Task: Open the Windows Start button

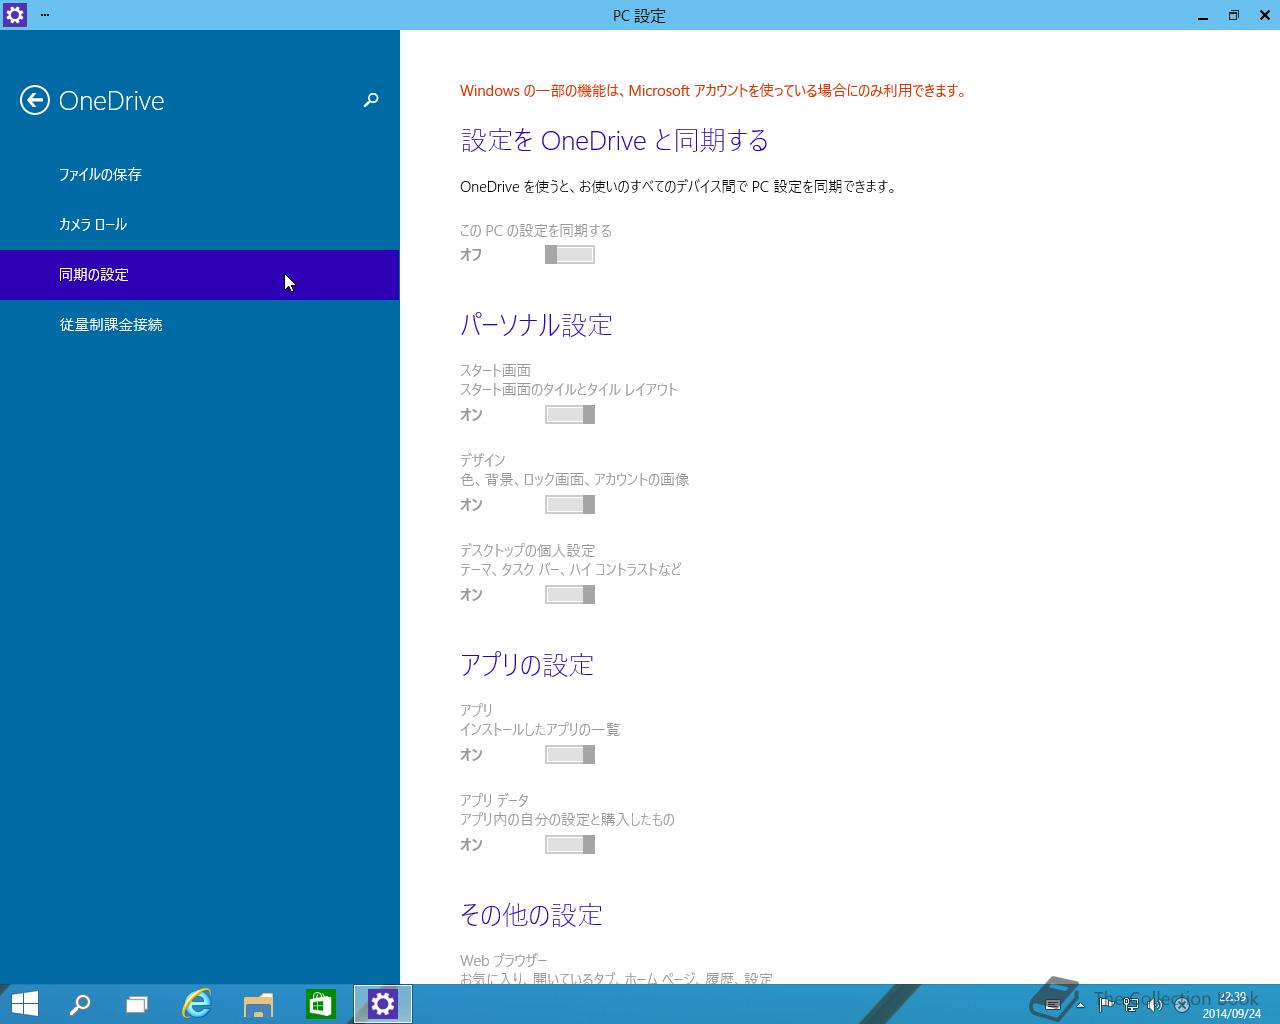Action: pos(24,1004)
